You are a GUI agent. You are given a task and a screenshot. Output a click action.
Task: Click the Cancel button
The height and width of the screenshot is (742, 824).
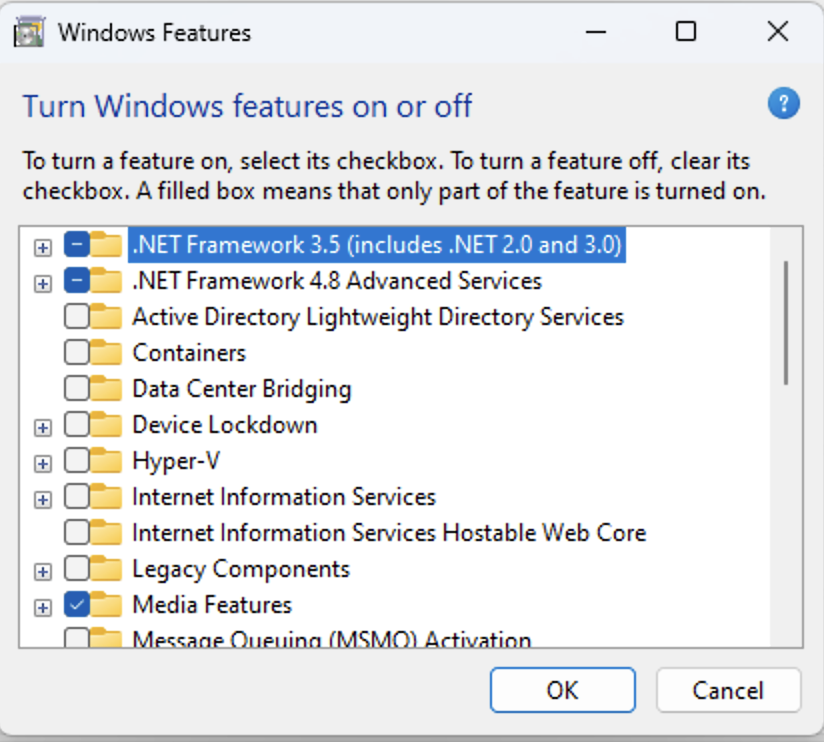(x=728, y=690)
